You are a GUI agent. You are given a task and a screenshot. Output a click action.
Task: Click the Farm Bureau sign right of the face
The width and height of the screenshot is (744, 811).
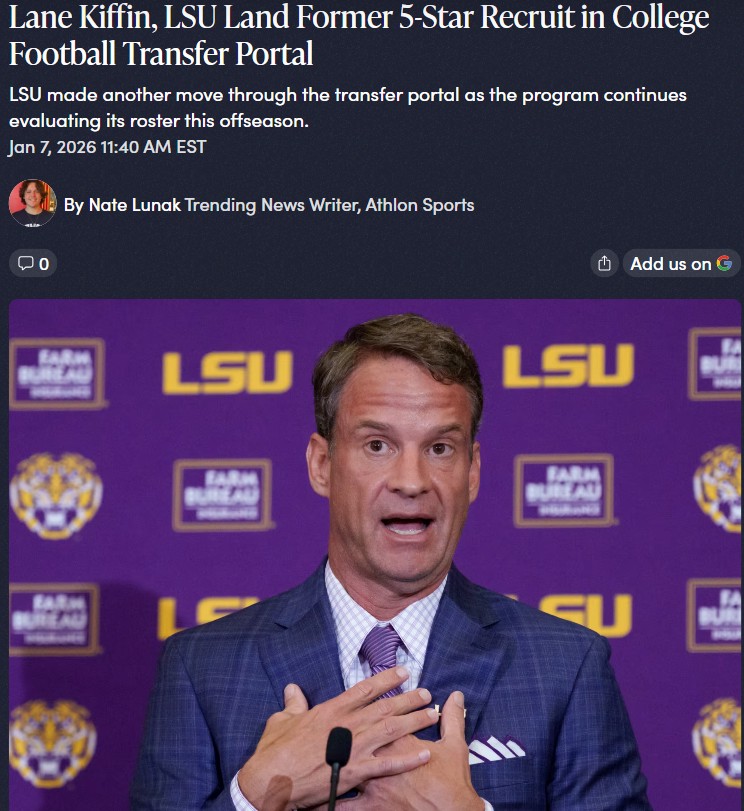click(564, 490)
